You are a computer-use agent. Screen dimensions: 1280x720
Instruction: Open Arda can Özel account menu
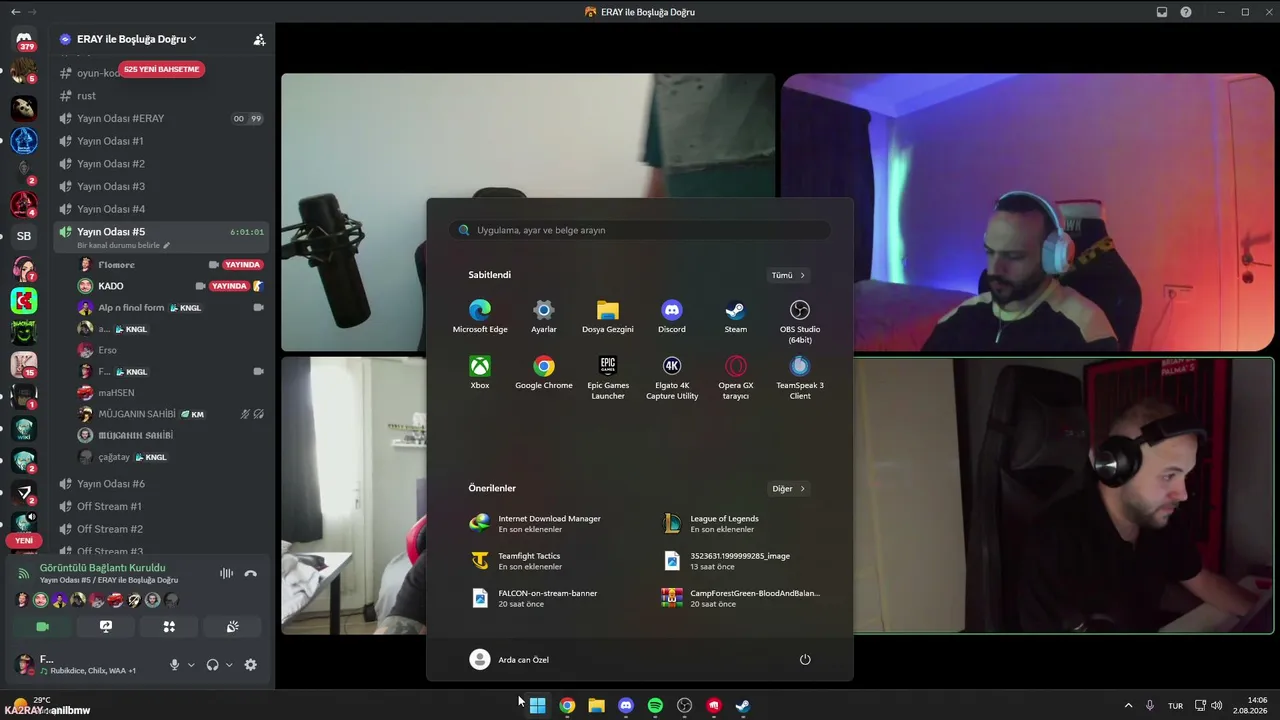point(509,660)
